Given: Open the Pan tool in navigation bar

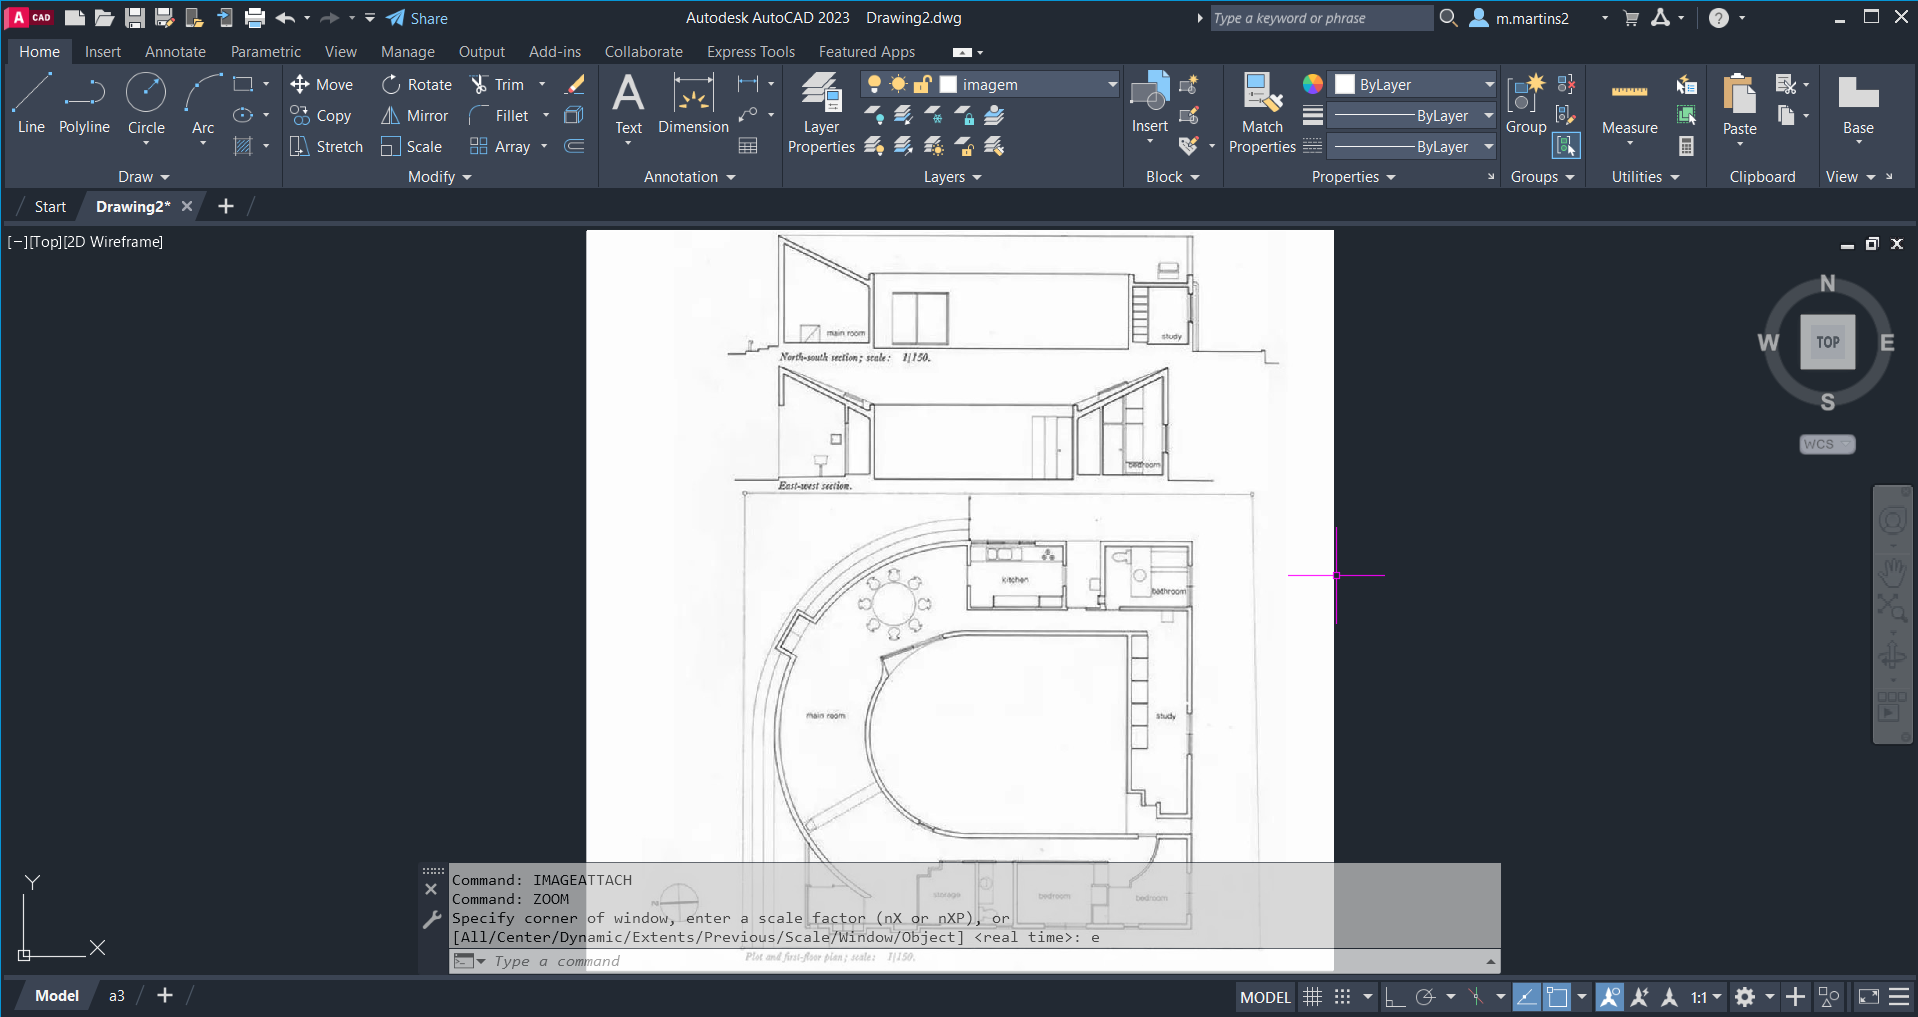Looking at the screenshot, I should click(1892, 572).
